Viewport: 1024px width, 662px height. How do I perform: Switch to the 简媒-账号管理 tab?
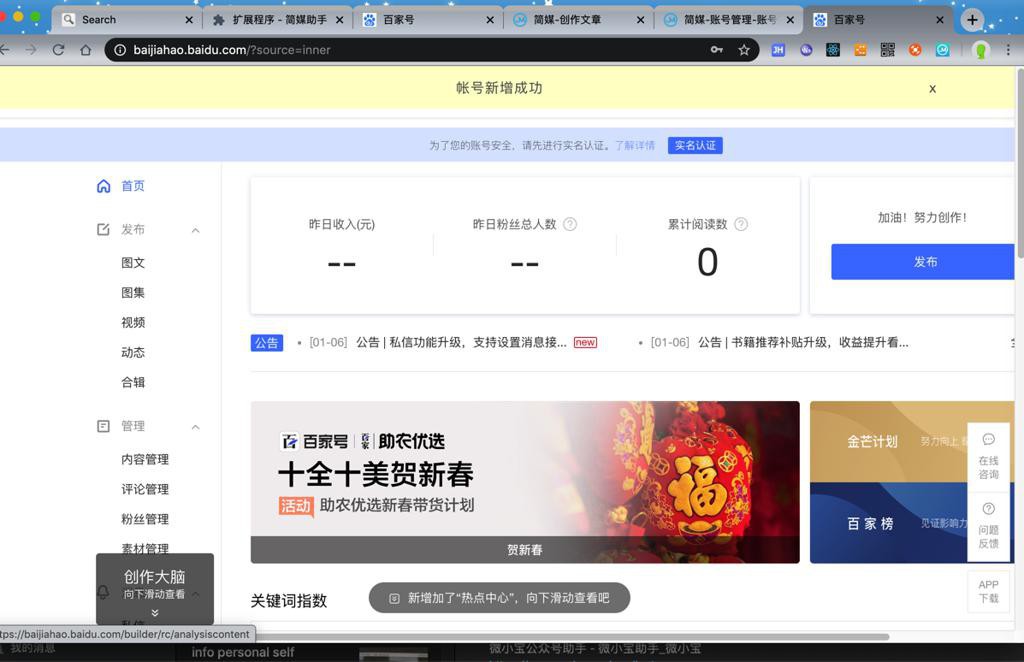click(729, 20)
